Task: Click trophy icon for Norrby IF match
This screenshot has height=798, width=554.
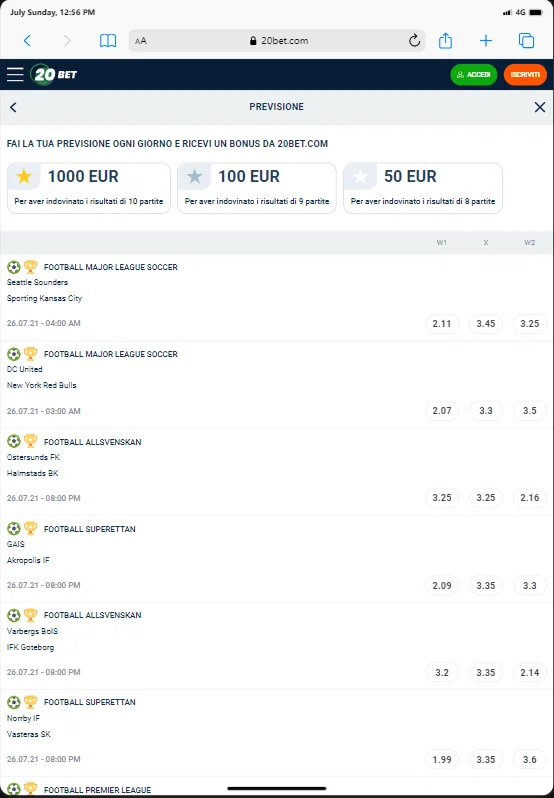Action: [31, 702]
